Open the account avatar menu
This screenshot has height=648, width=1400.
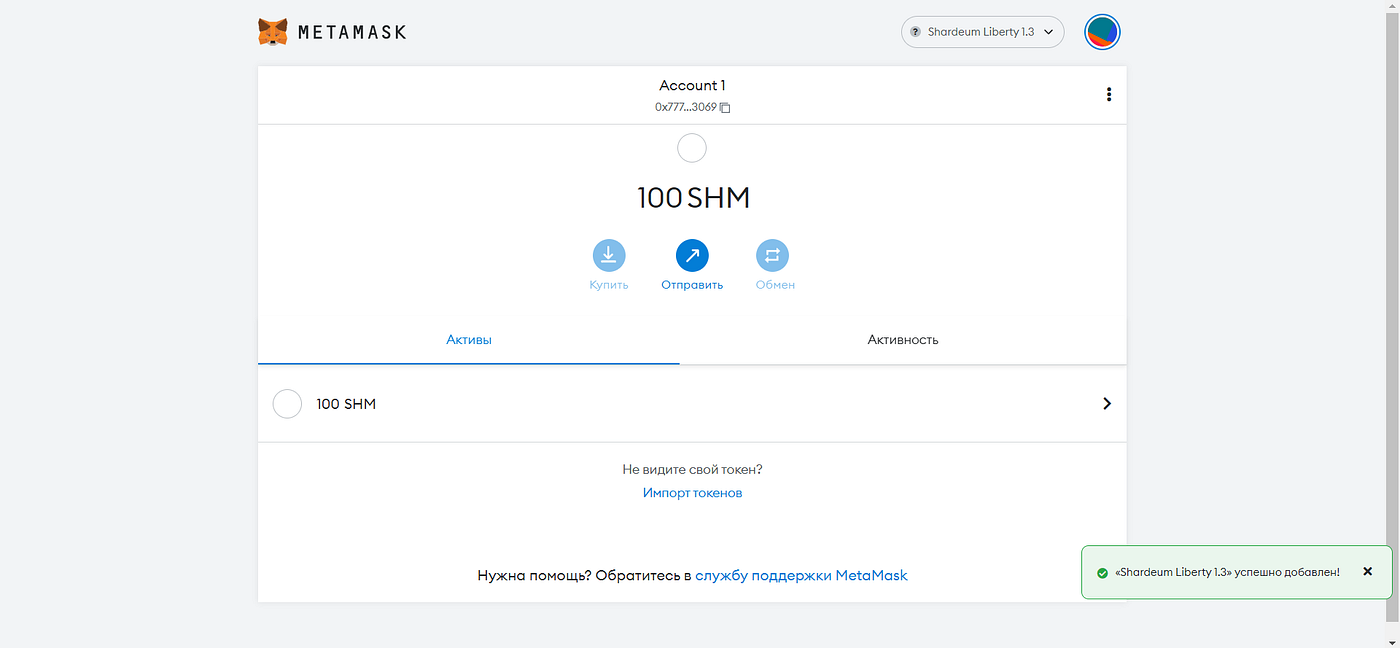[1102, 32]
